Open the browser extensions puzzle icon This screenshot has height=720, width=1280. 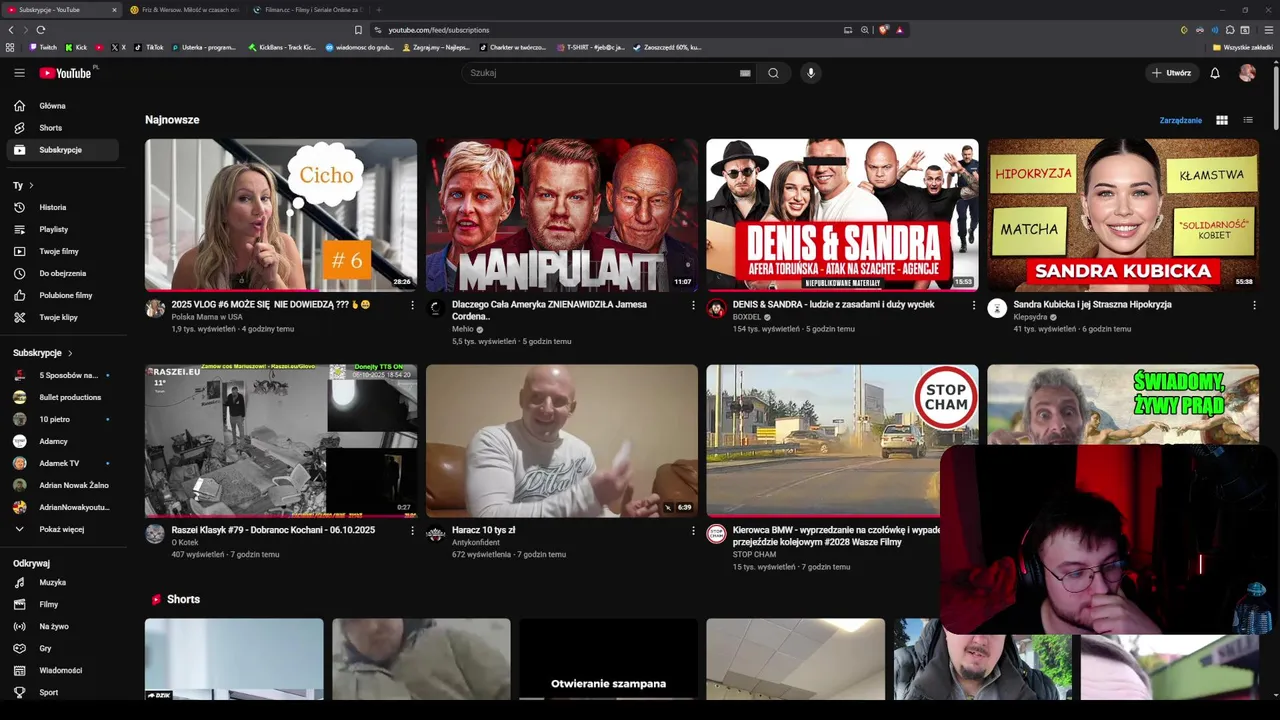pos(1230,30)
